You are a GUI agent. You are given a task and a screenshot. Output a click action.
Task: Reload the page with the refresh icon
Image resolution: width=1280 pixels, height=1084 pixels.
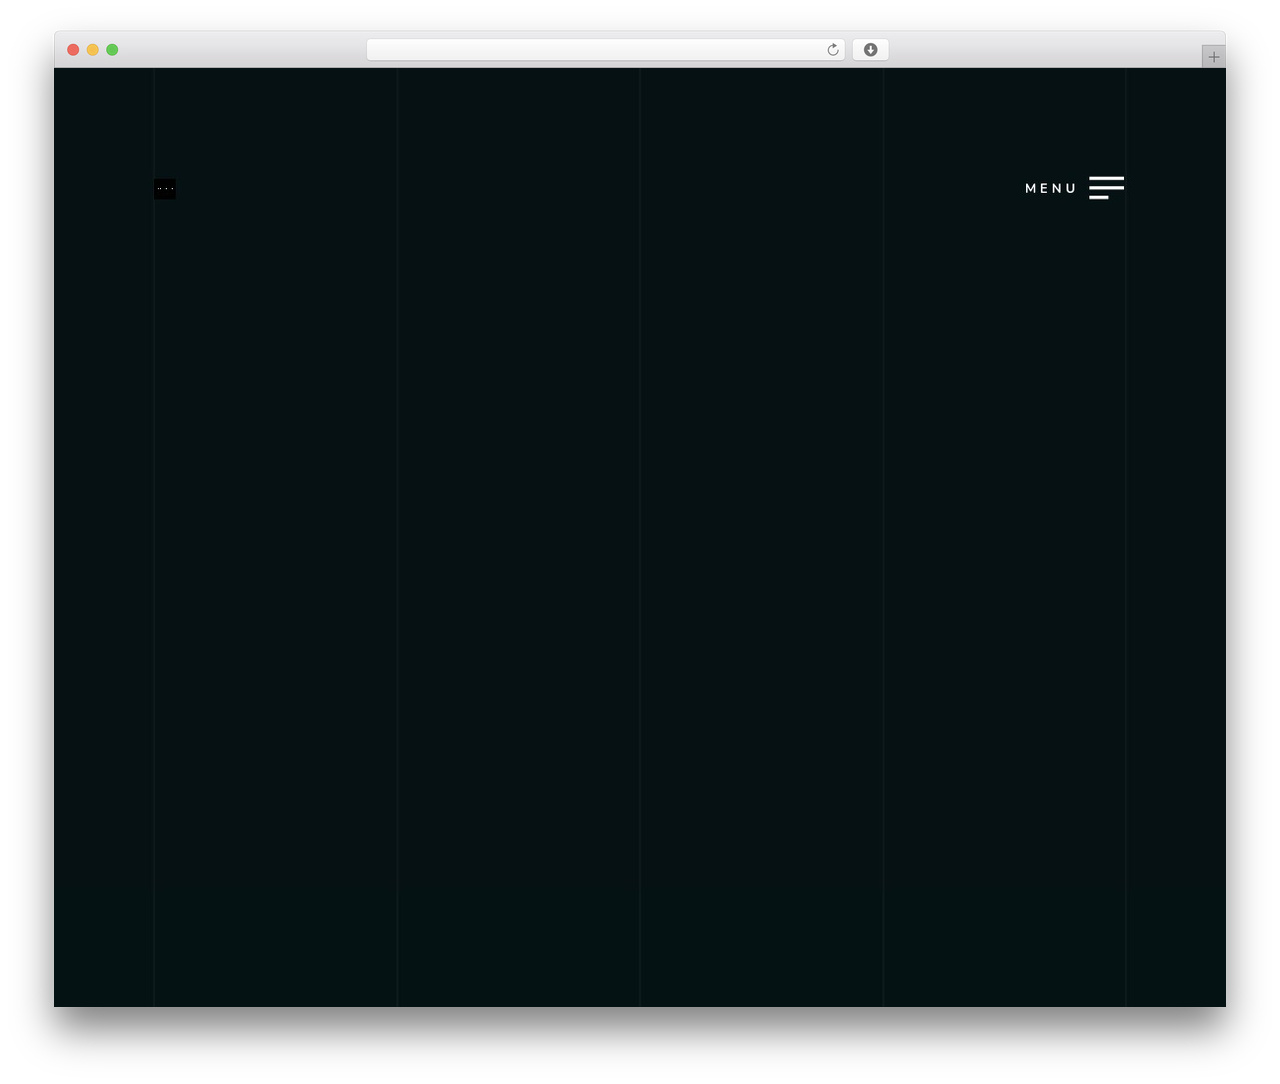pos(833,50)
